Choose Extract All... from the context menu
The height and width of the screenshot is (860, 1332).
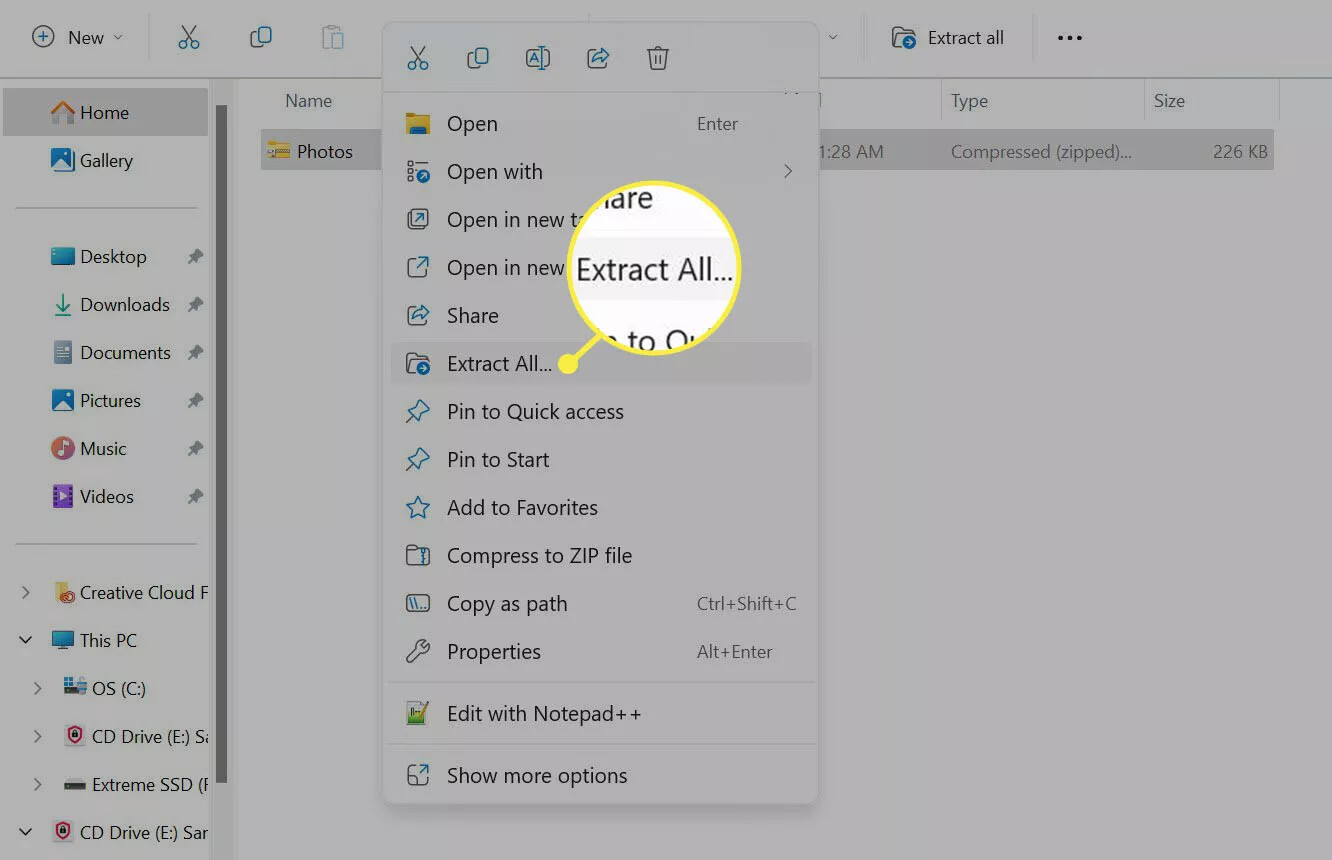(600, 364)
